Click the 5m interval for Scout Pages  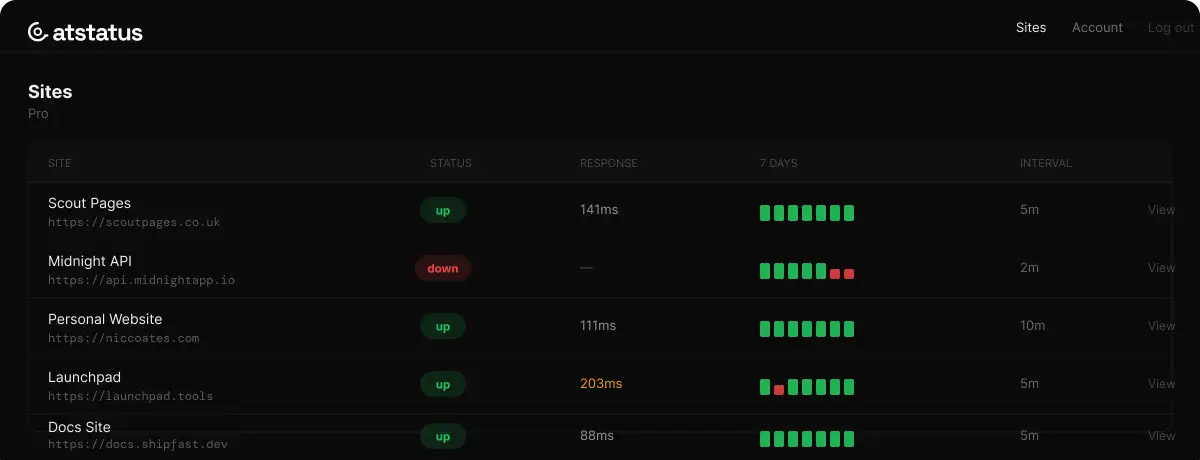pyautogui.click(x=1029, y=210)
